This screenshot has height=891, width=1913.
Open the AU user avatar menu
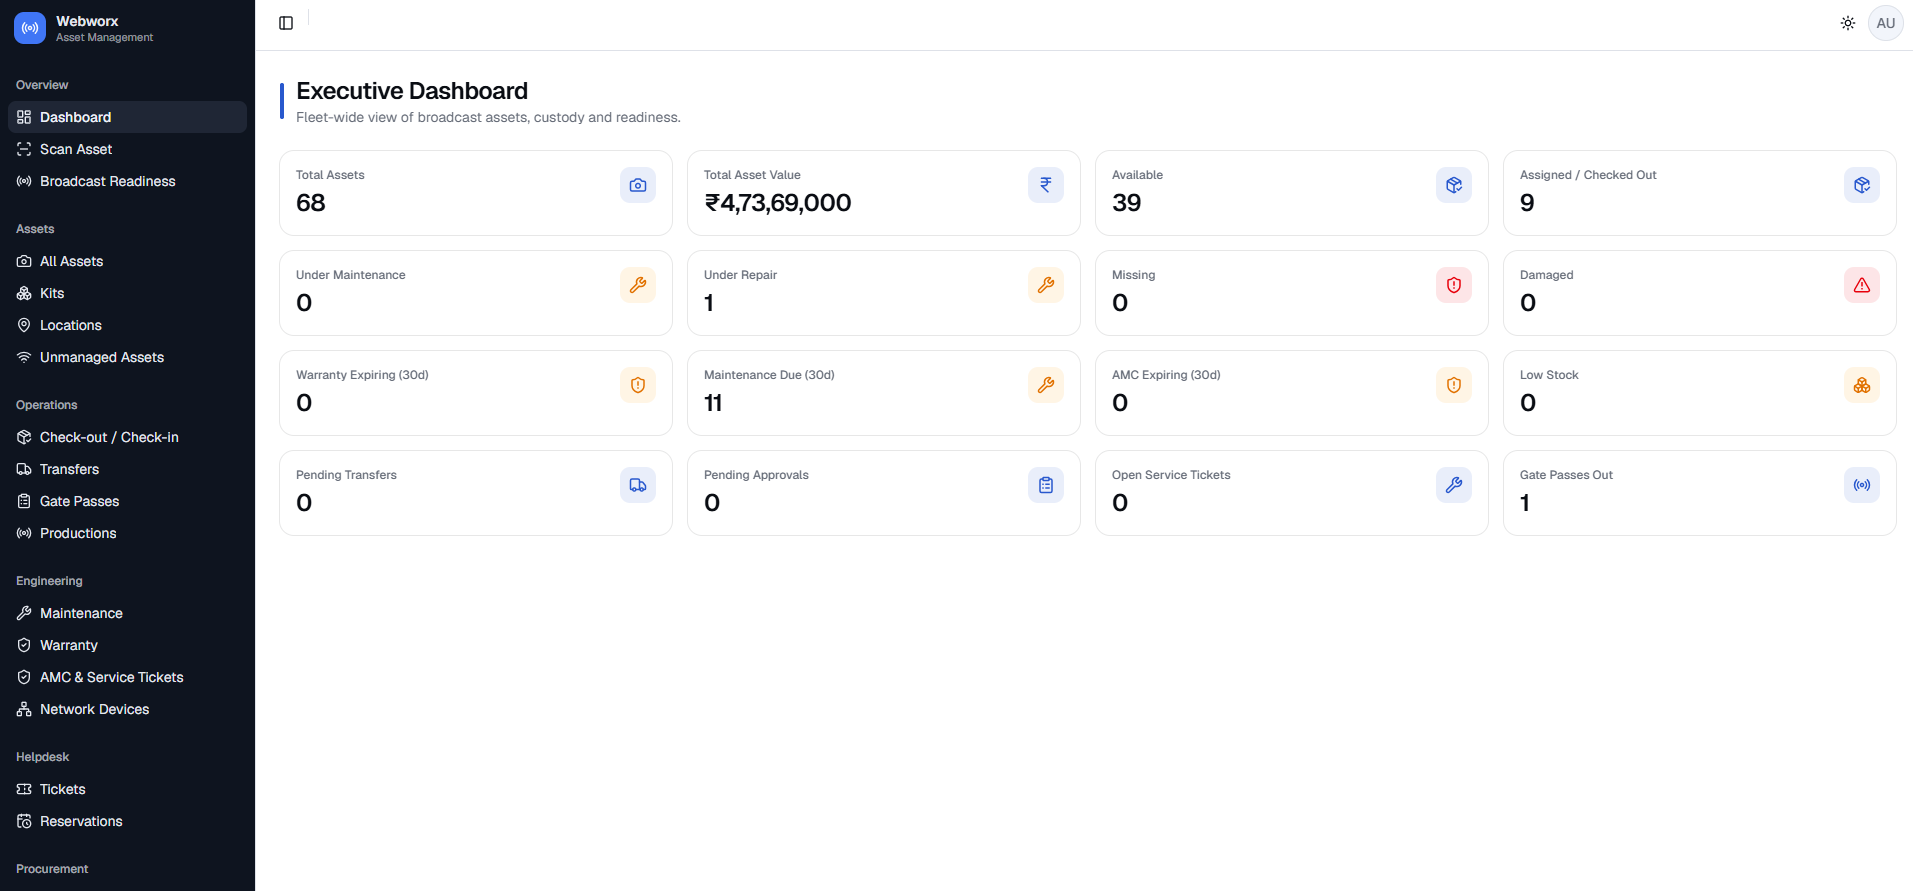pyautogui.click(x=1886, y=23)
